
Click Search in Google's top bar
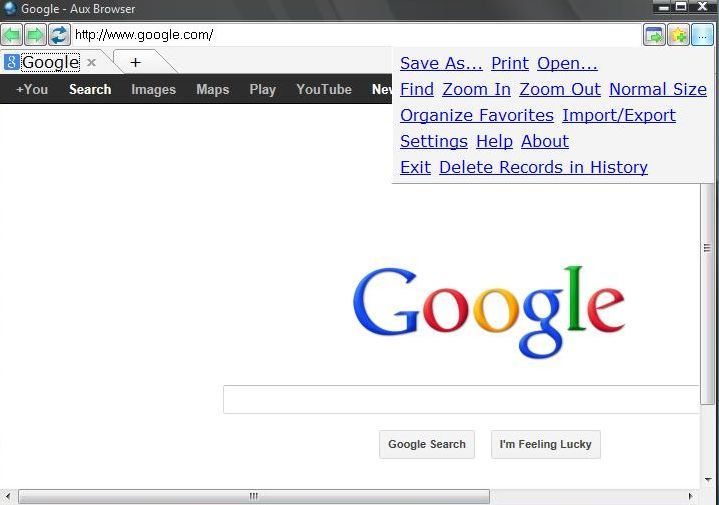click(90, 89)
